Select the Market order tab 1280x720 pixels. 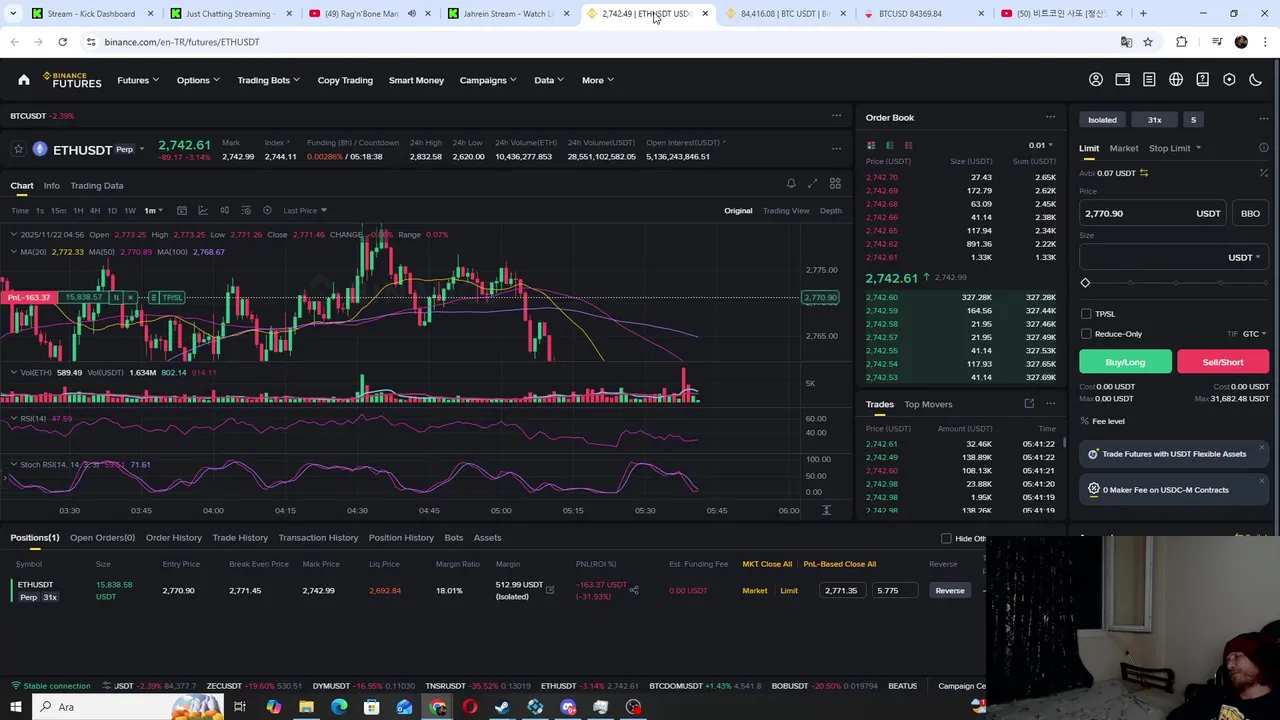point(1123,148)
